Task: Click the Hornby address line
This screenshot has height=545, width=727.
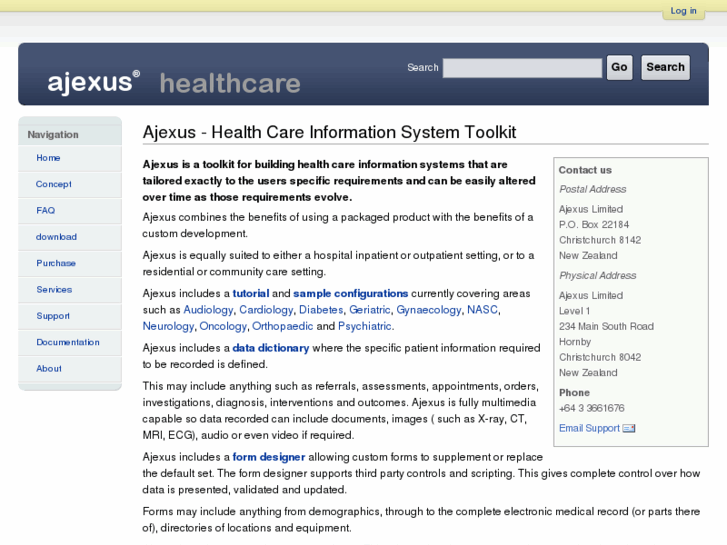Action: coord(575,342)
